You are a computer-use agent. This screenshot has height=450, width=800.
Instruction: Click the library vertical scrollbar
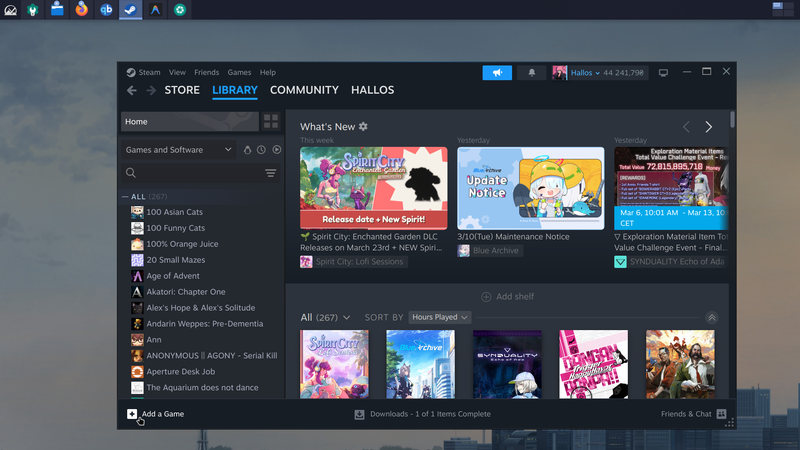point(732,119)
